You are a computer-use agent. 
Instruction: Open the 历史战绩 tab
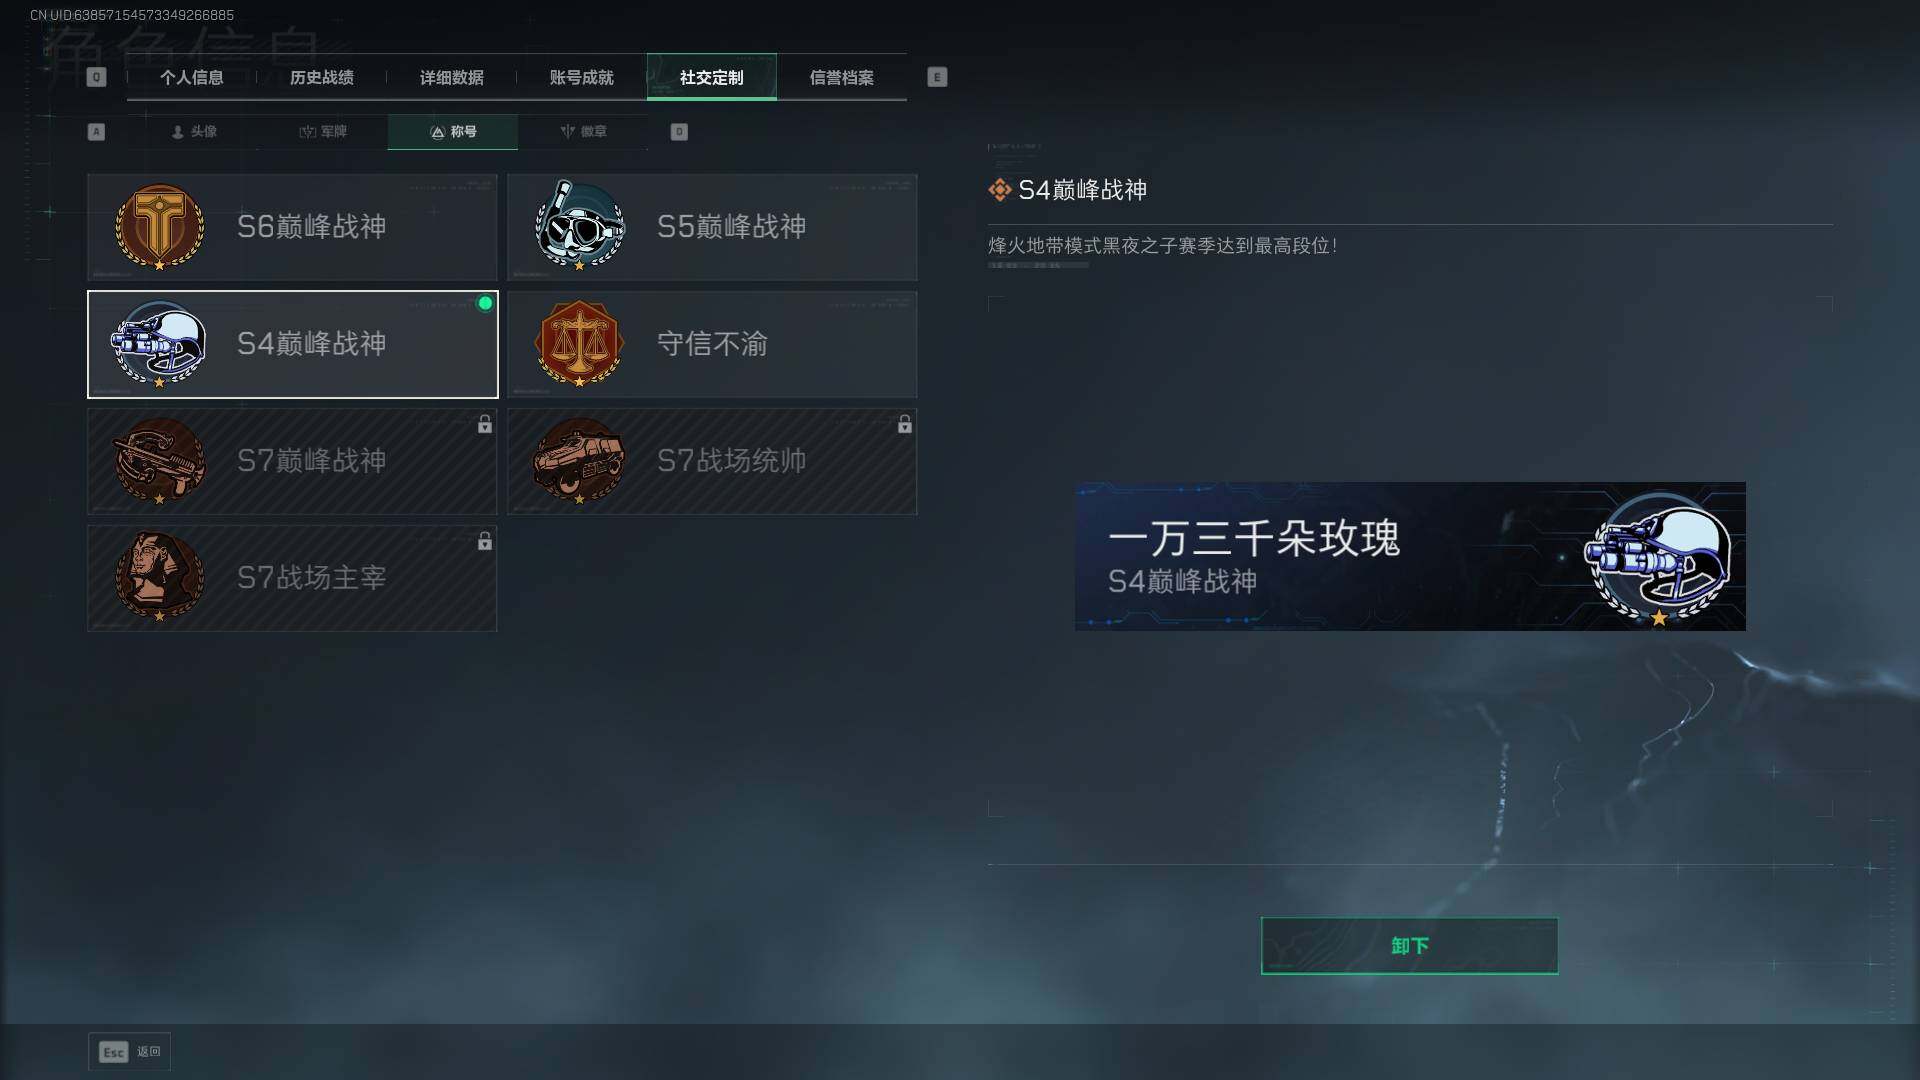(322, 77)
